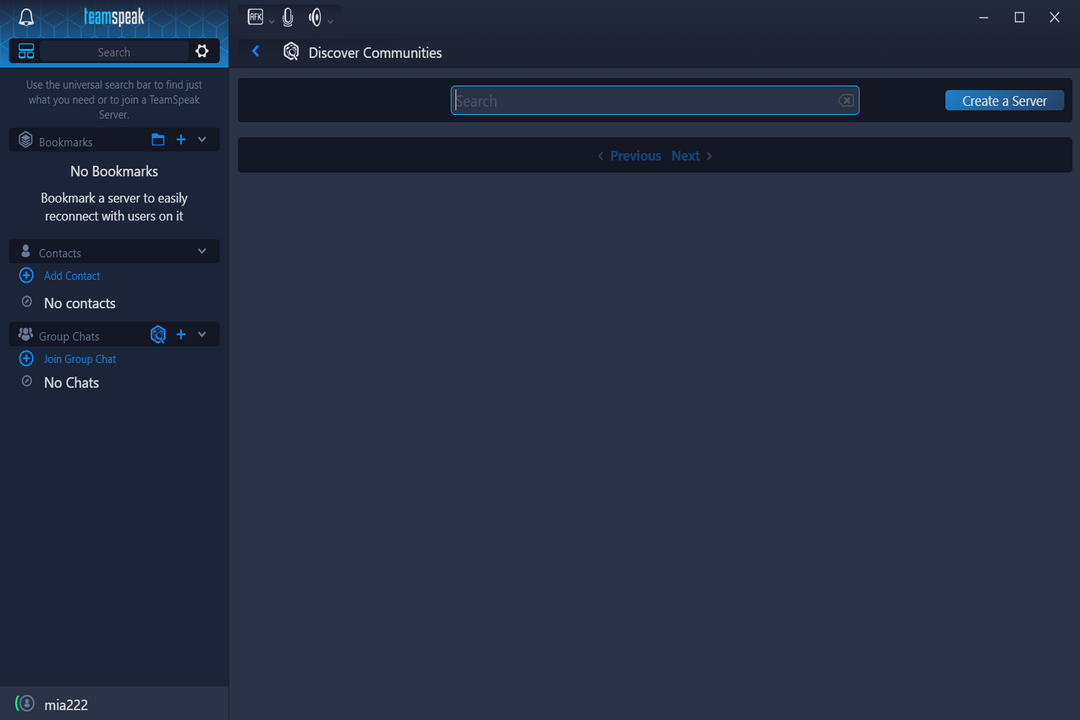
Task: Clear the Discover Communities search field
Action: click(846, 100)
